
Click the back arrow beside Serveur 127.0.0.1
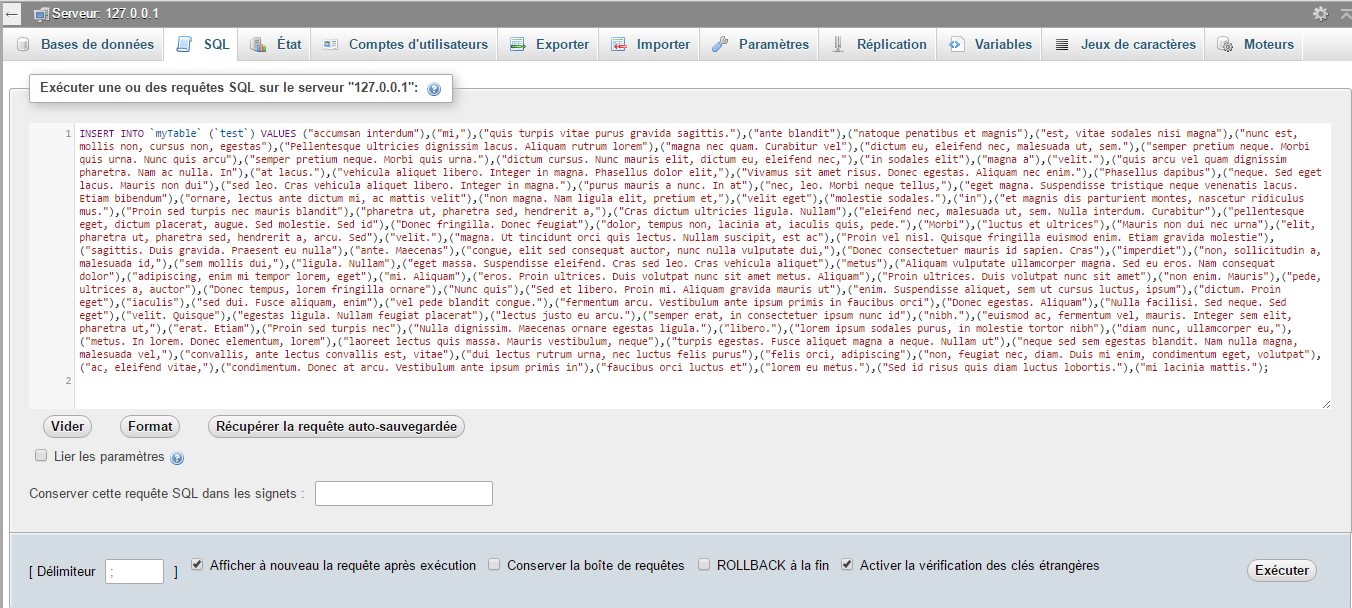pos(12,14)
